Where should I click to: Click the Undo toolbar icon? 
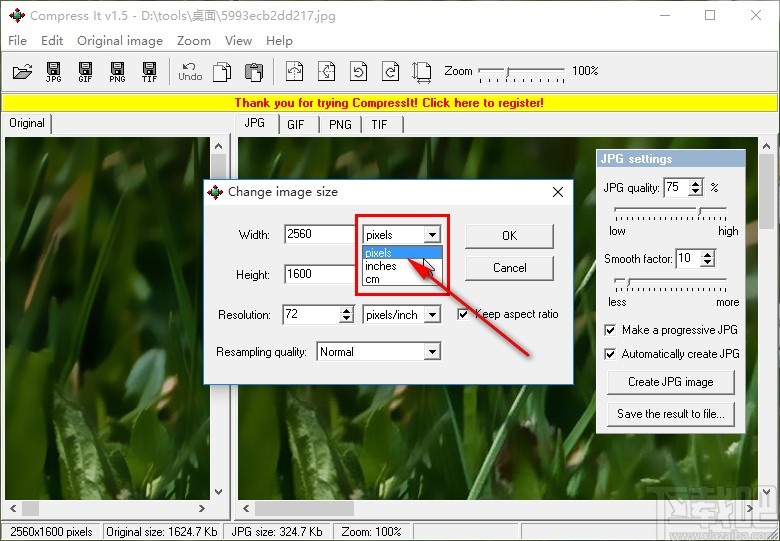tap(190, 72)
